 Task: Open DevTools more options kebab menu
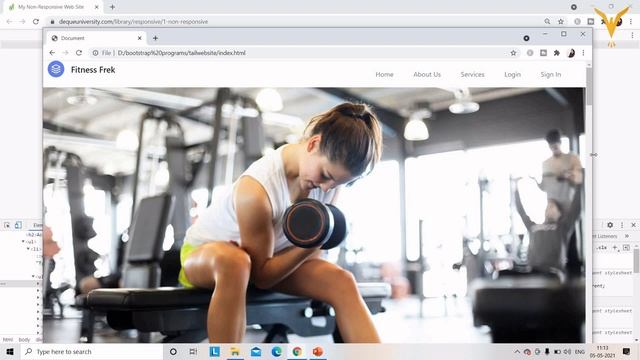click(x=622, y=225)
